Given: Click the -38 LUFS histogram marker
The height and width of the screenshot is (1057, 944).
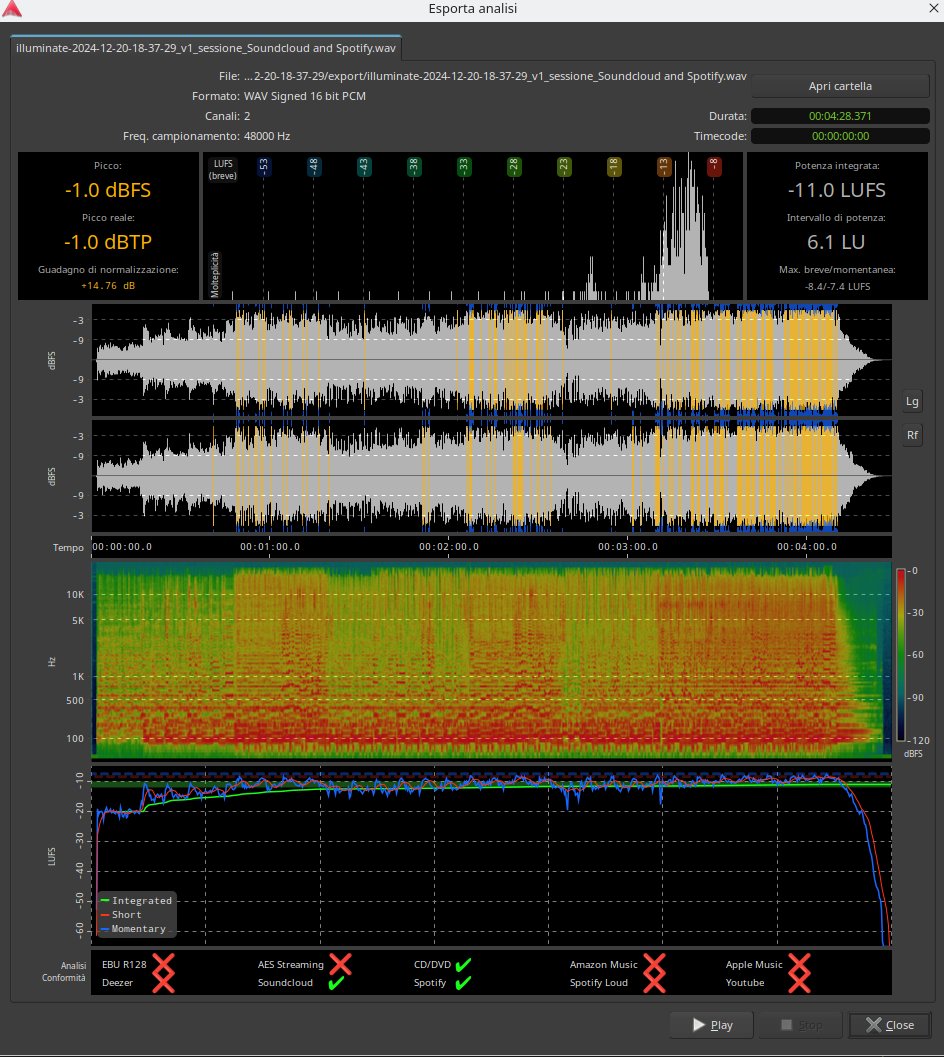Looking at the screenshot, I should coord(413,166).
